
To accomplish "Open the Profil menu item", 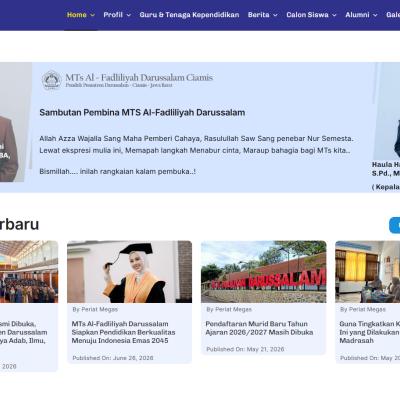I will [113, 15].
